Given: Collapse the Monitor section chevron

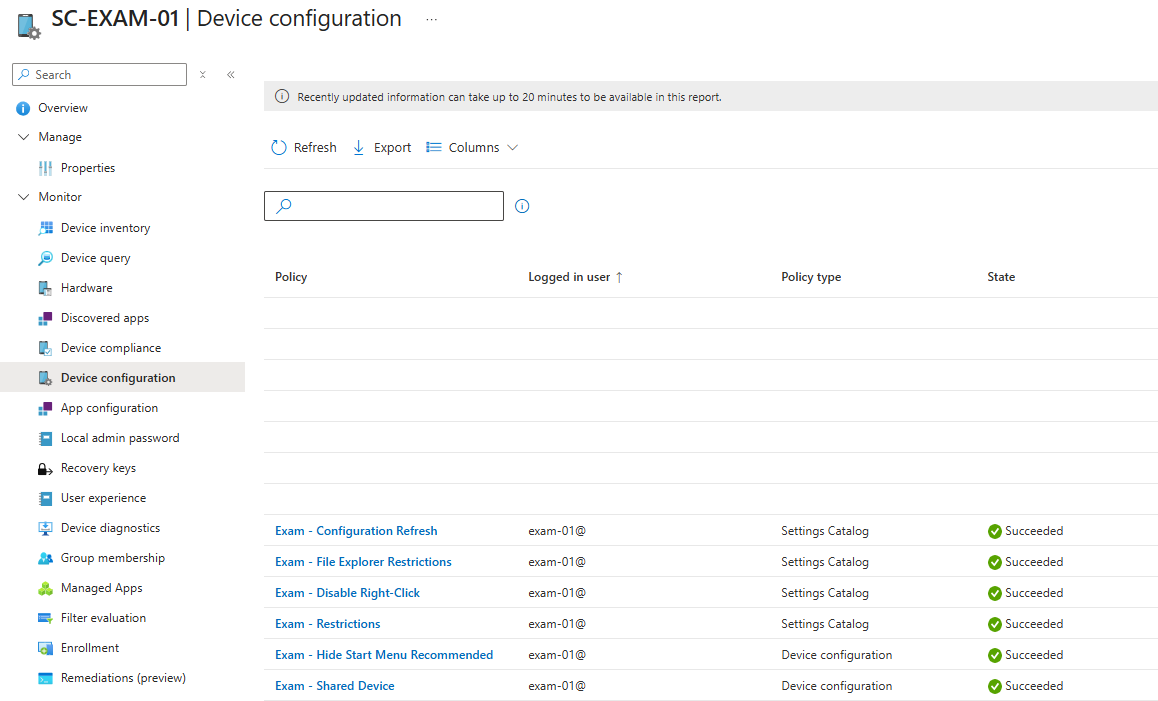Looking at the screenshot, I should pos(24,197).
